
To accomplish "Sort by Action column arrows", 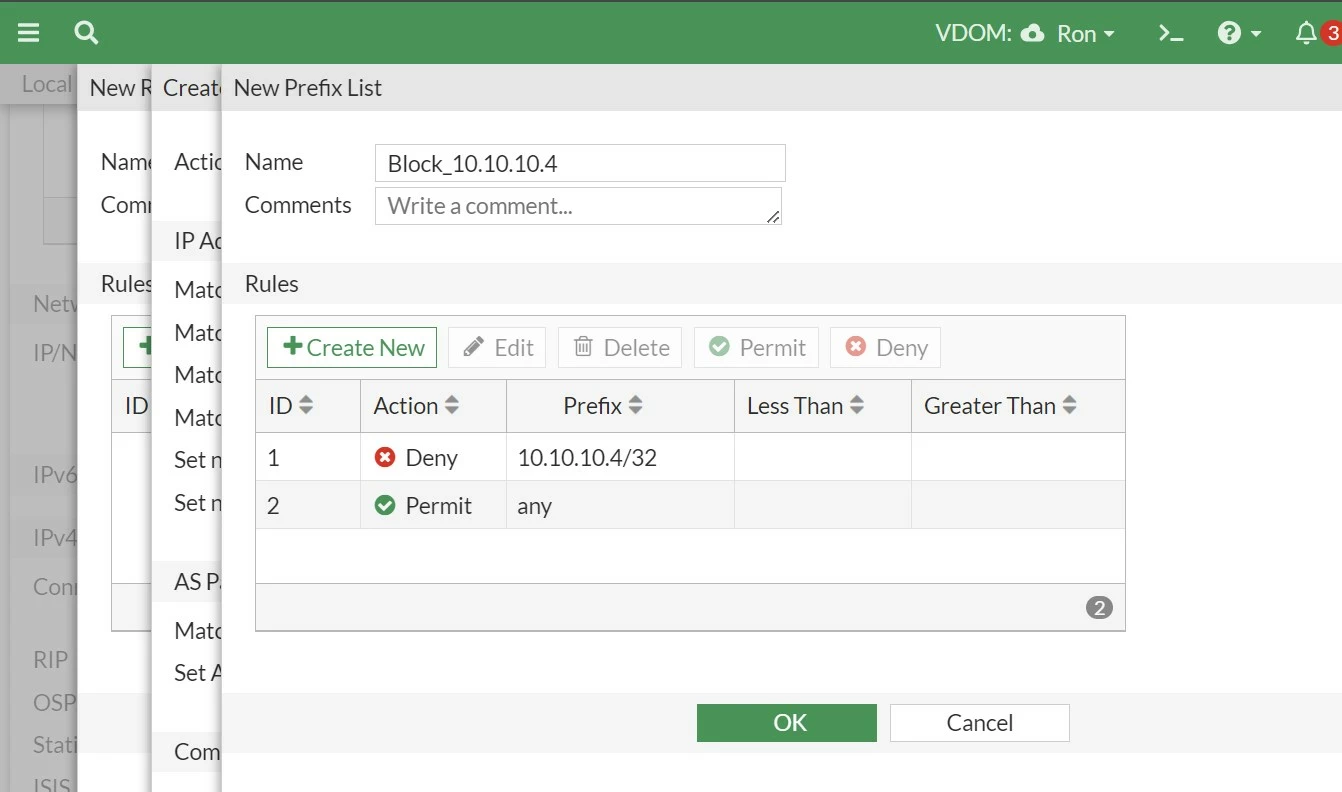I will pos(452,405).
